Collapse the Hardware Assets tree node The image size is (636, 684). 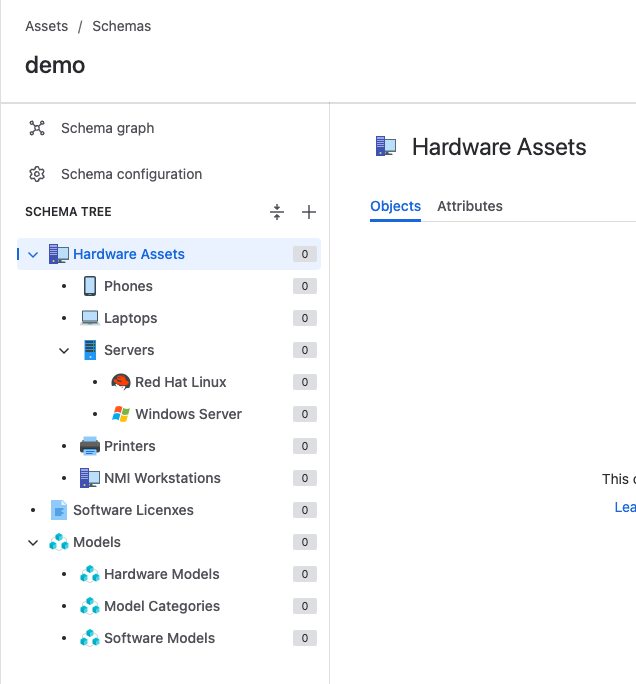(x=33, y=254)
